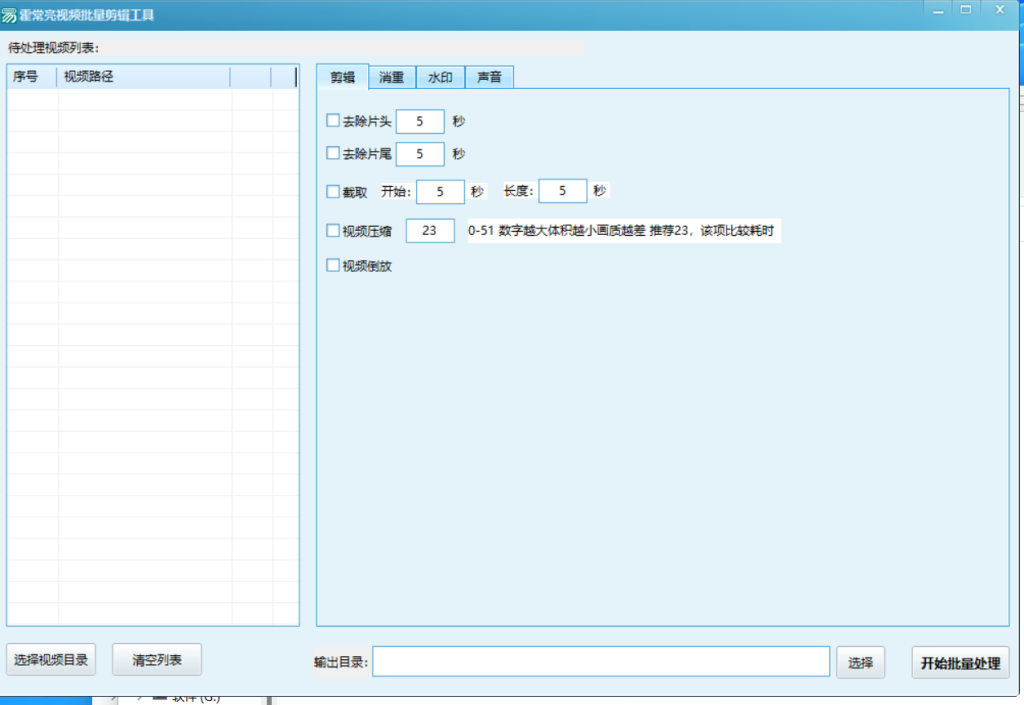Image resolution: width=1024 pixels, height=705 pixels.
Task: Click 选择 button beside output directory
Action: coord(860,662)
